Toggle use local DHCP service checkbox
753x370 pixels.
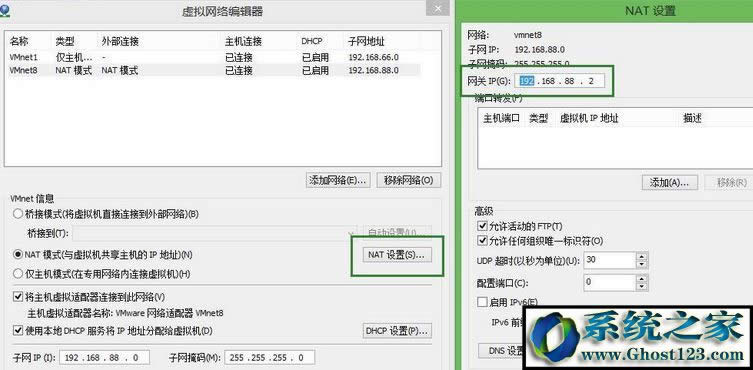click(18, 331)
